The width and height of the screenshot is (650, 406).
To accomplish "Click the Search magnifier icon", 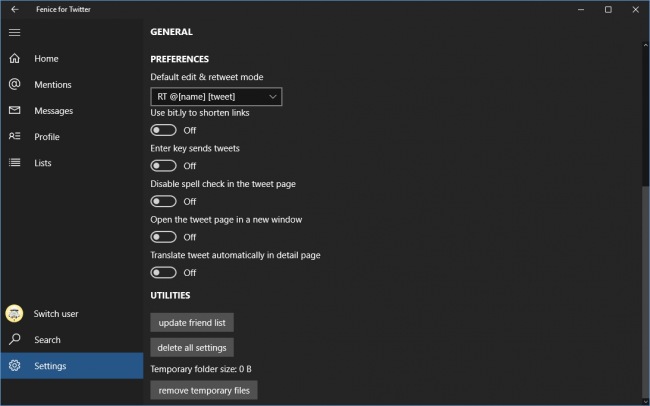I will [15, 339].
